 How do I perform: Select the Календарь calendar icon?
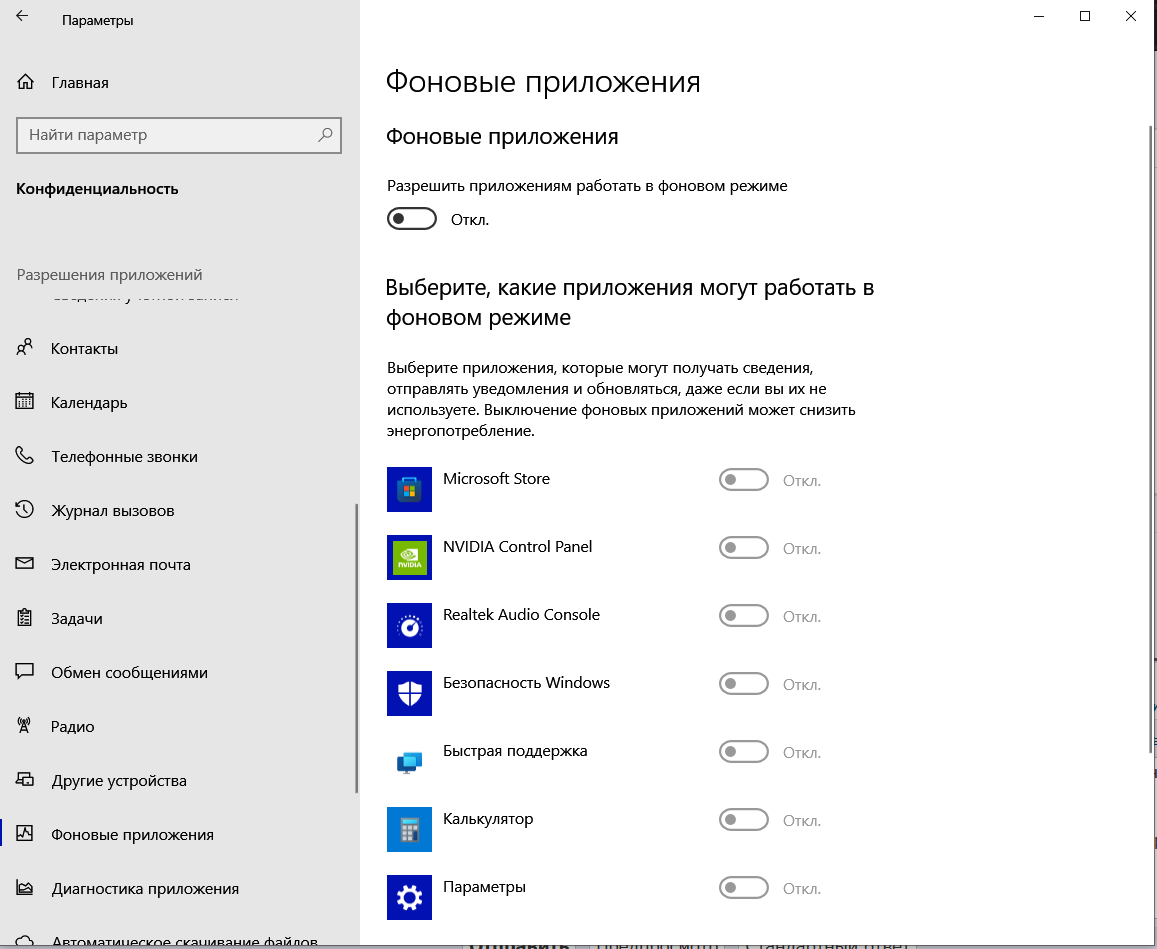24,401
